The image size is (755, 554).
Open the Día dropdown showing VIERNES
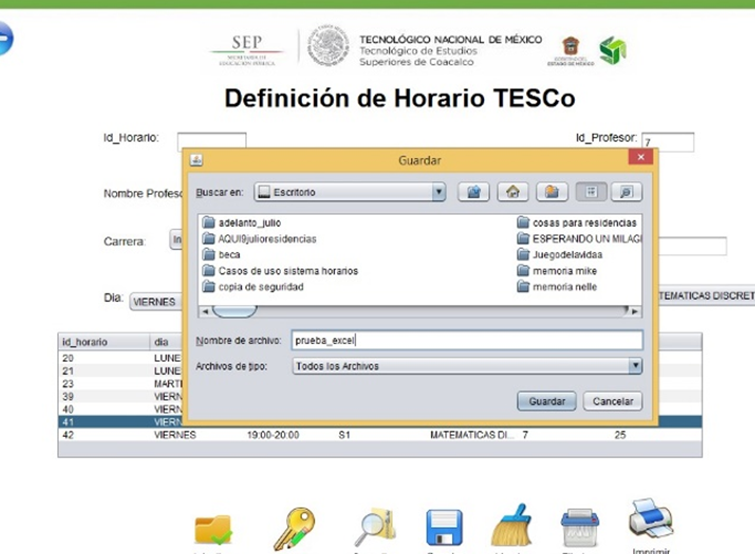(155, 301)
